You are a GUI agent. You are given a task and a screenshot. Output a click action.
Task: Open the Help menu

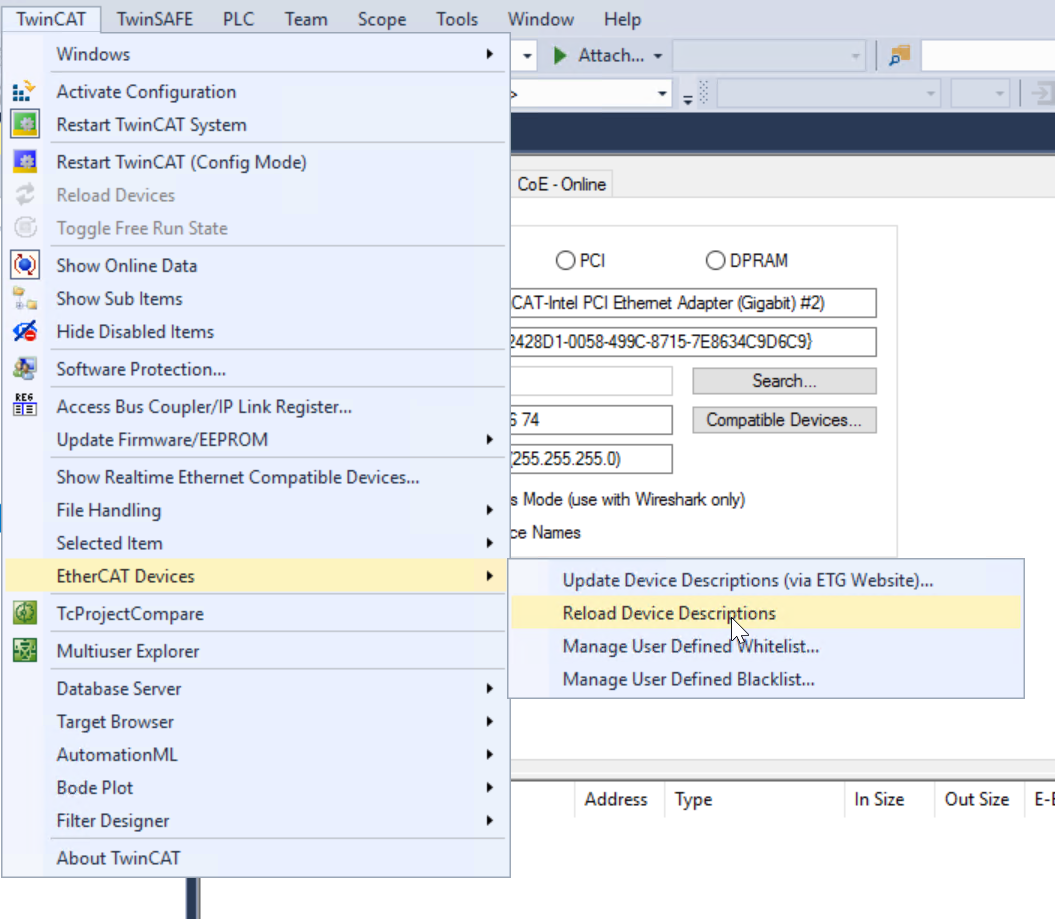pos(622,19)
